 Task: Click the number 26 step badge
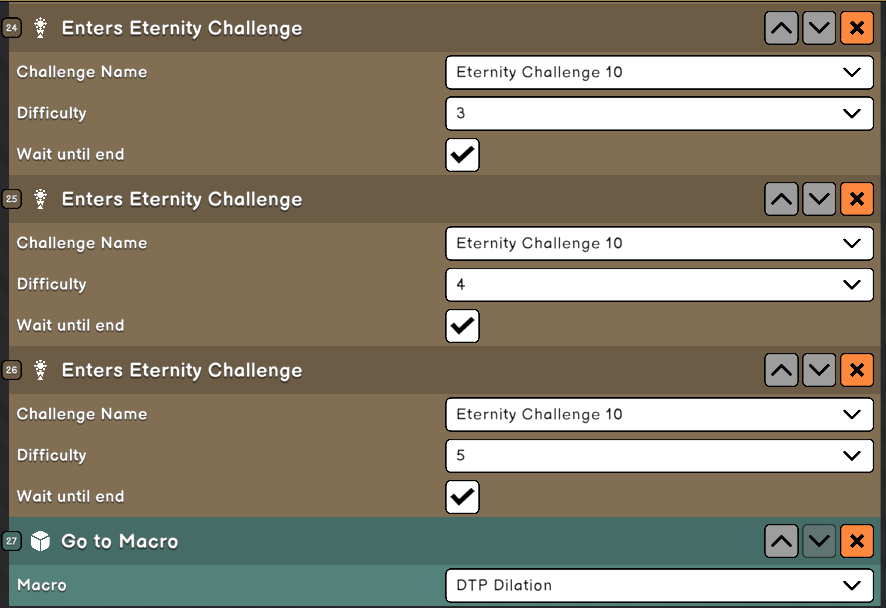(12, 371)
